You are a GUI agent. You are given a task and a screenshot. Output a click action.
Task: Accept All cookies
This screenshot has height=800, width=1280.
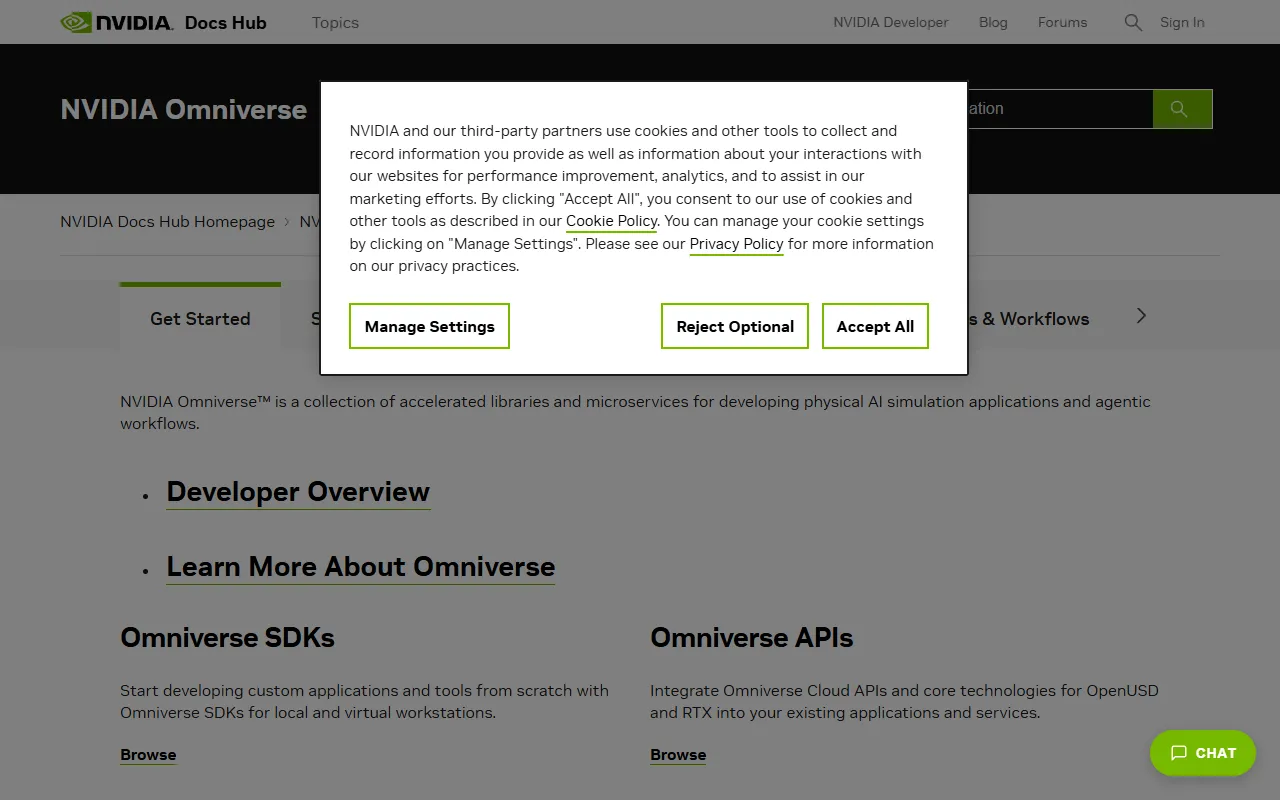[875, 326]
